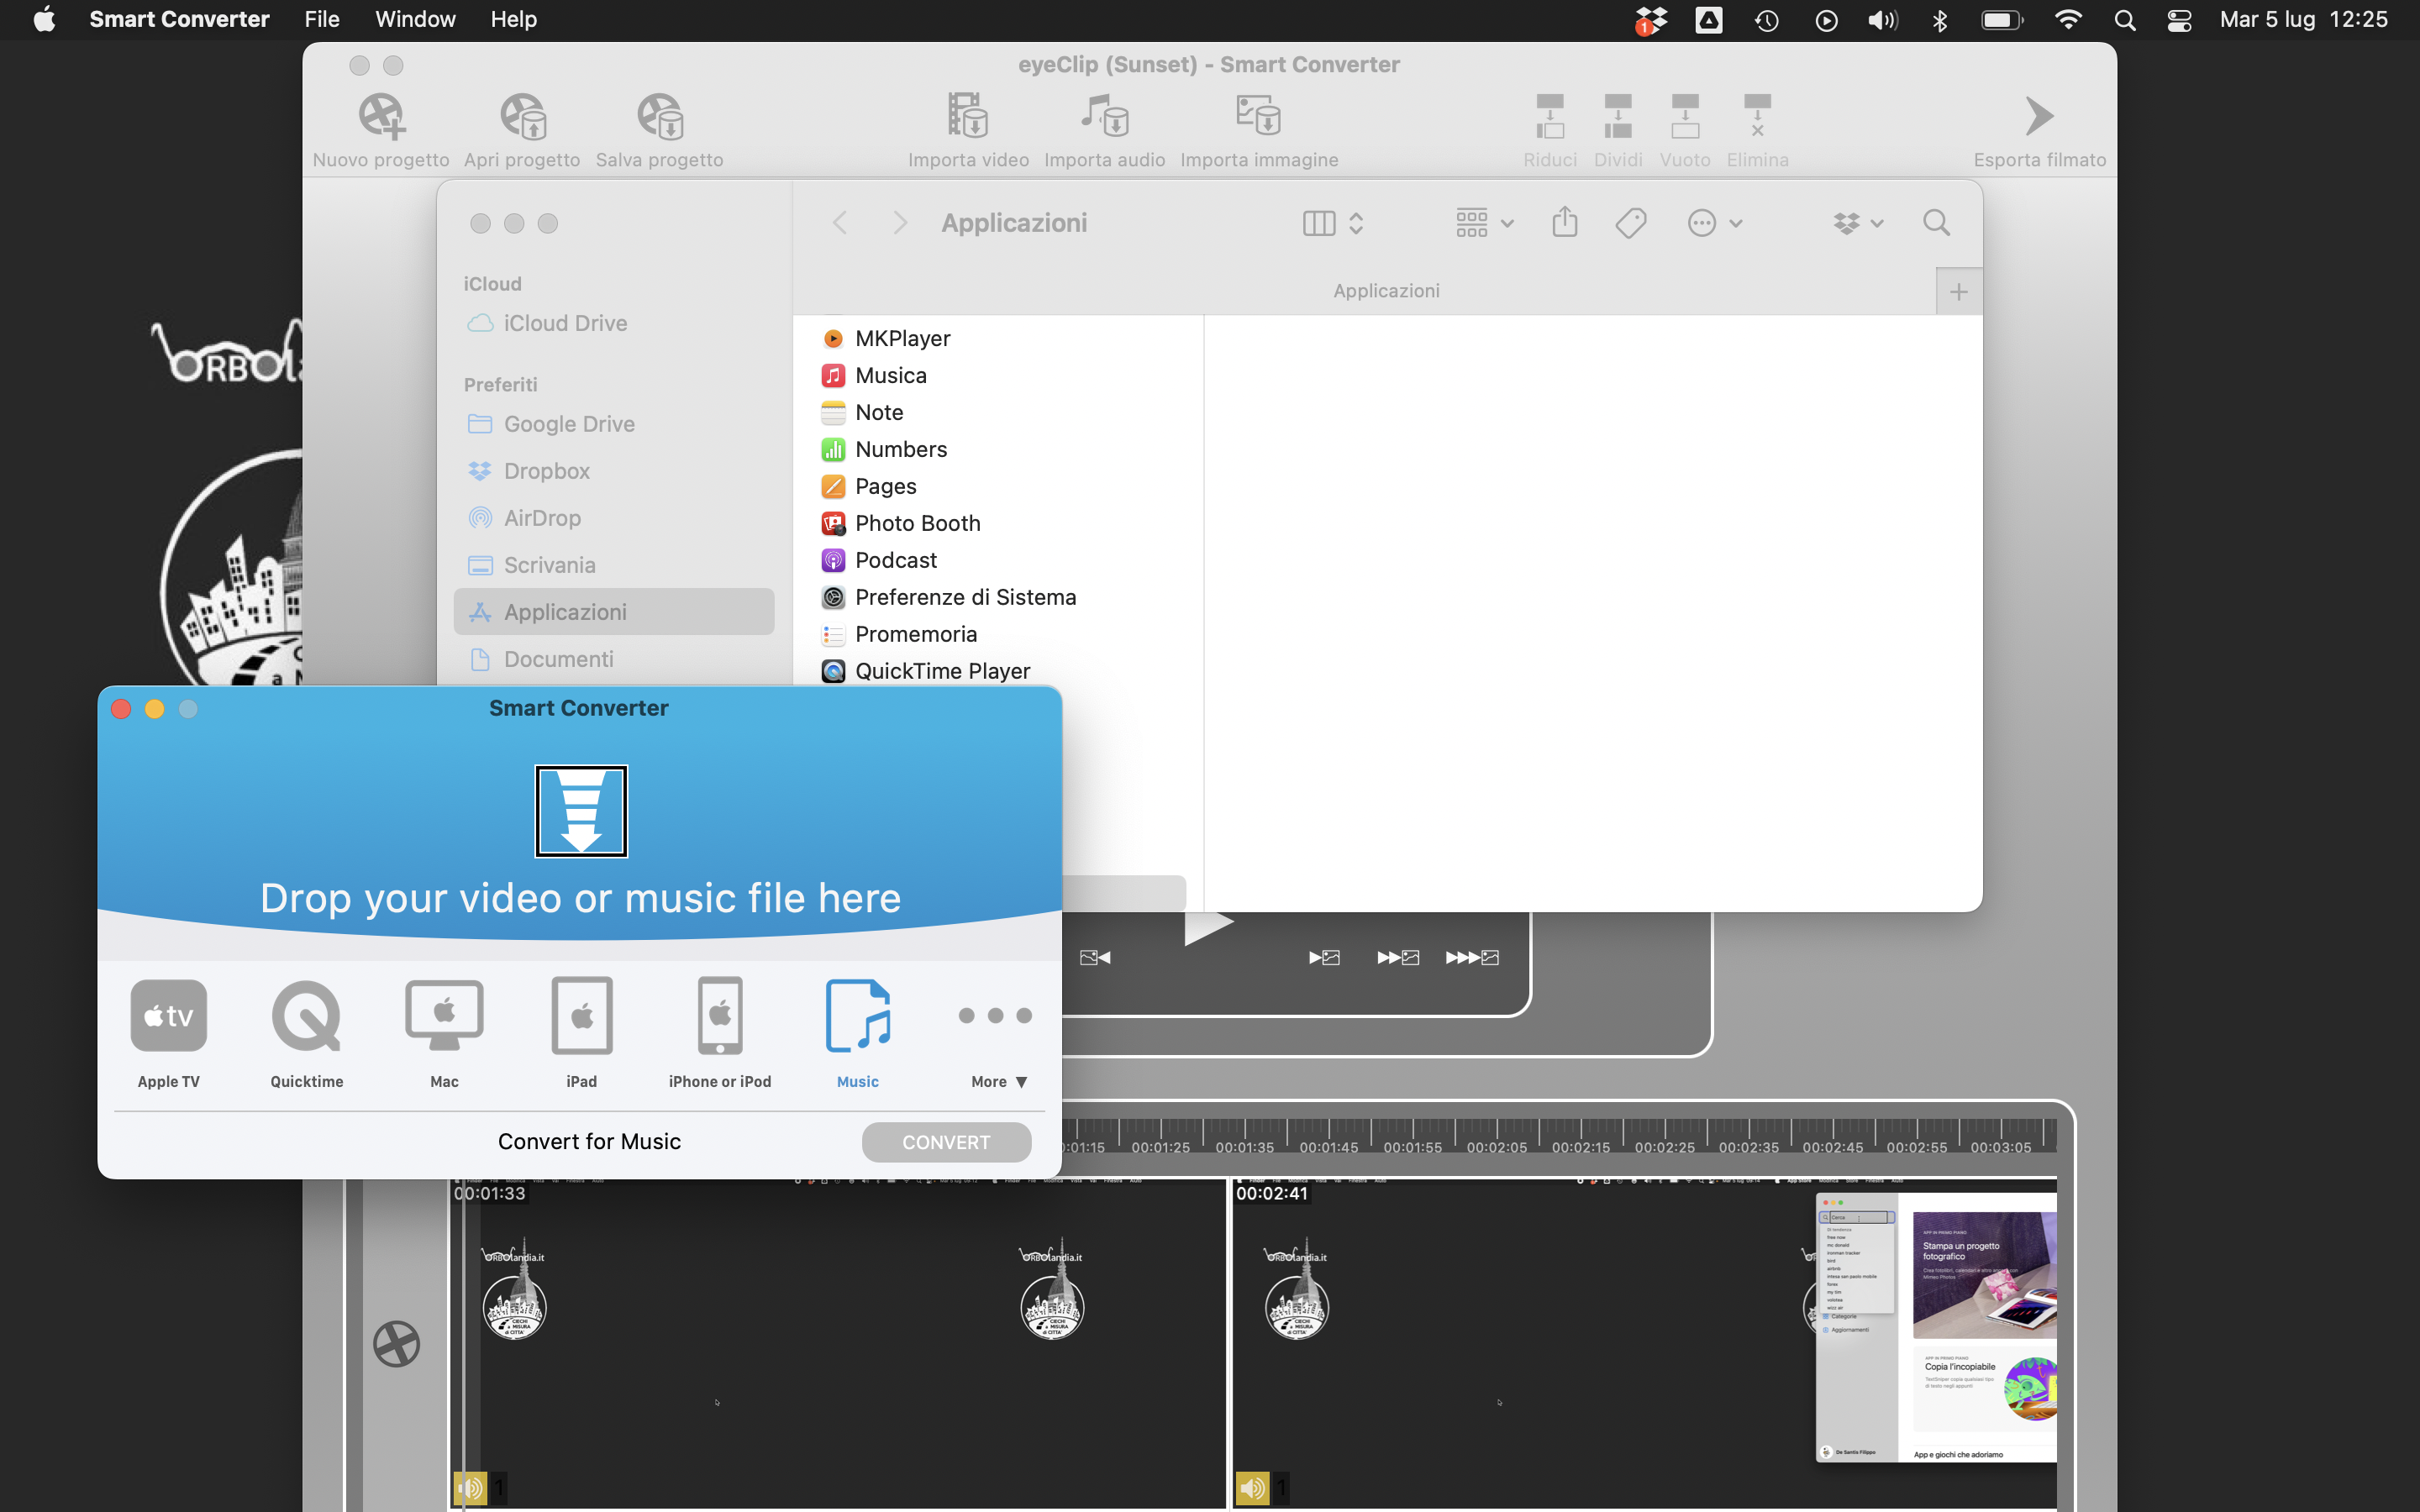
Task: Open Spotlight search in menu bar
Action: [x=2125, y=20]
